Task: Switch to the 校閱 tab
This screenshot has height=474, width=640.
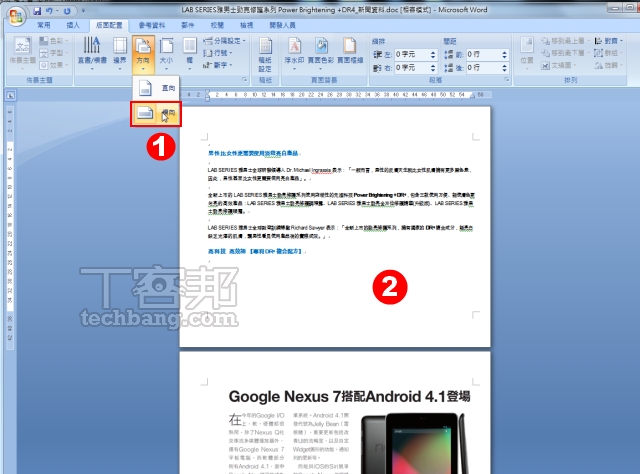Action: point(217,25)
